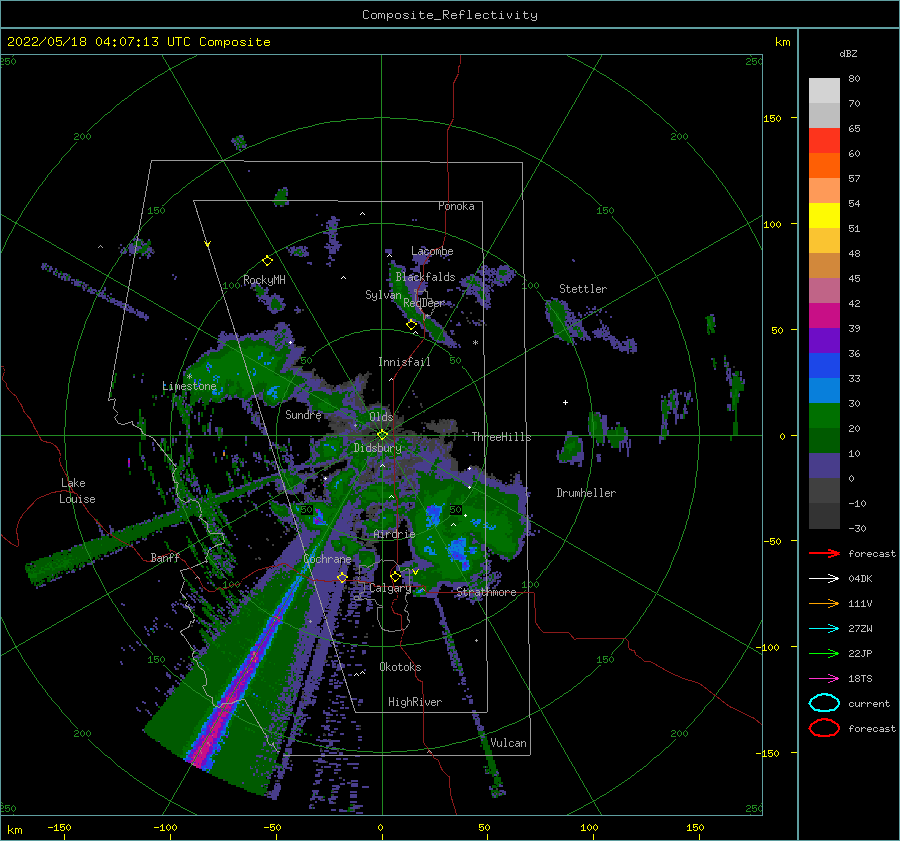Pick the lightest gray swatch at scale top
This screenshot has width=900, height=841.
(x=824, y=91)
